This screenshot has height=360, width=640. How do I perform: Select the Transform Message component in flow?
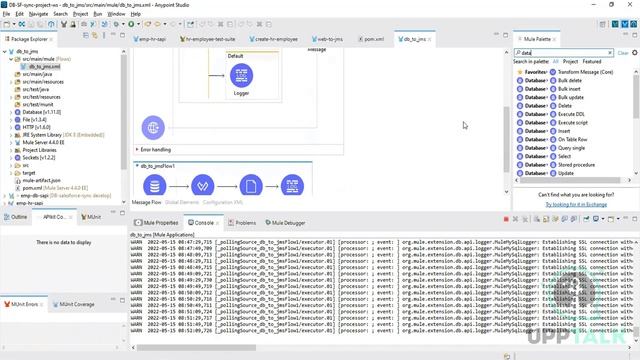[x=202, y=186]
